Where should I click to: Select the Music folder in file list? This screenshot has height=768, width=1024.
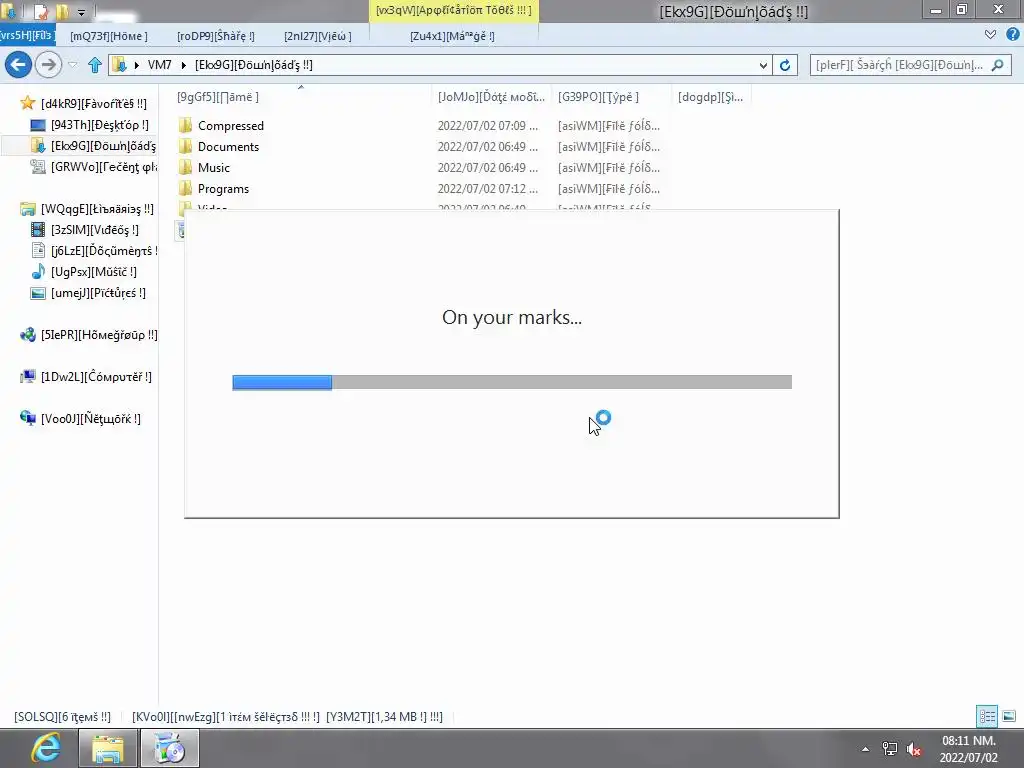[x=214, y=167]
